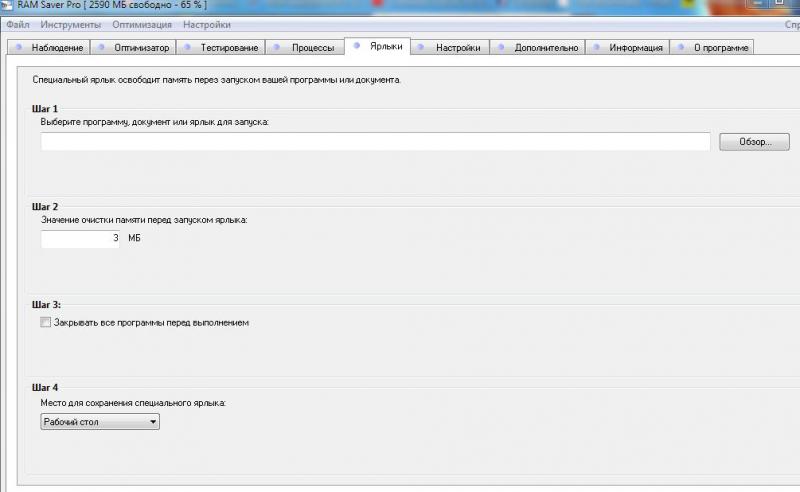Select the Ярлыки tab
The width and height of the screenshot is (800, 492).
[378, 46]
